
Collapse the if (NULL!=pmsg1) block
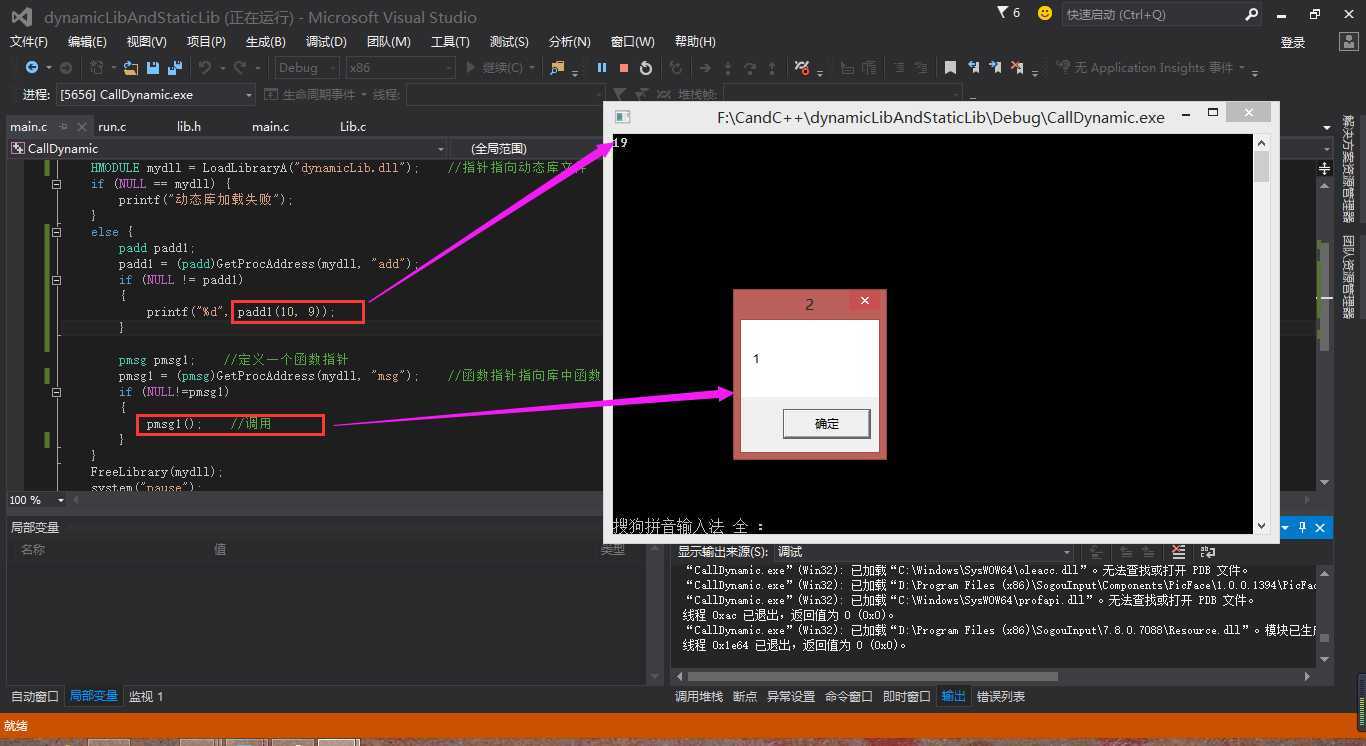57,392
